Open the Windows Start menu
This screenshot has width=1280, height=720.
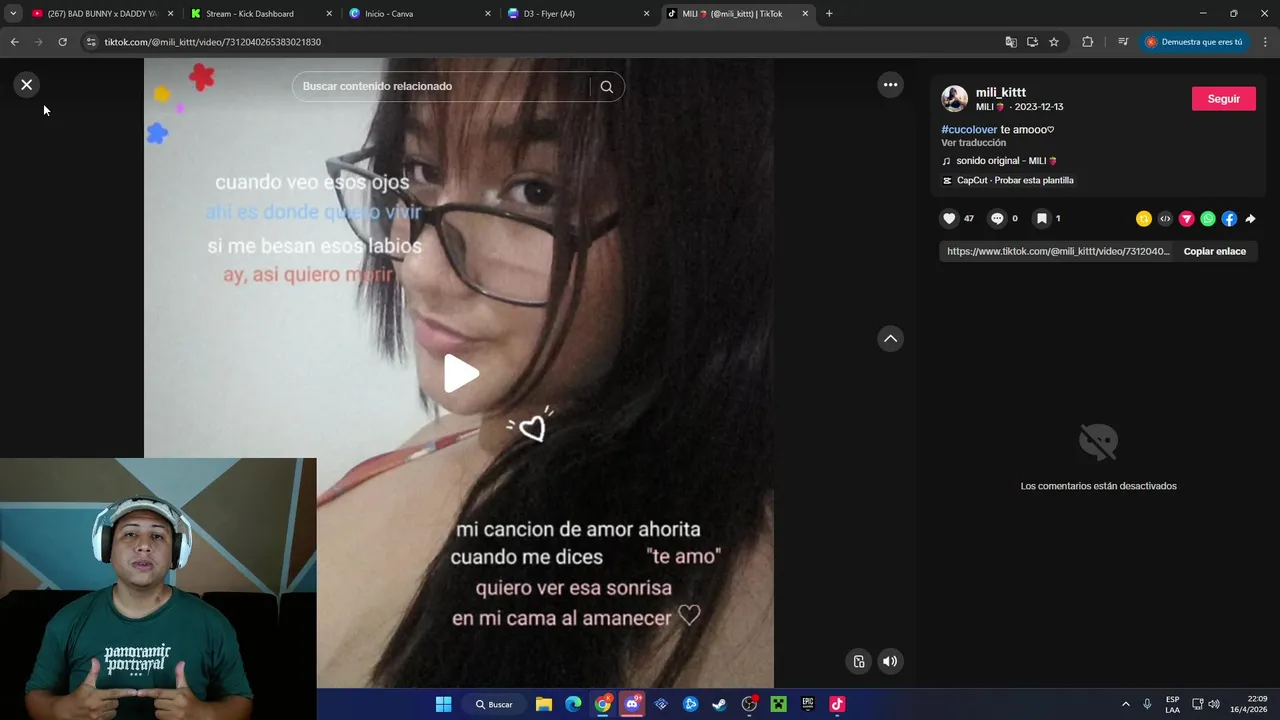point(443,704)
